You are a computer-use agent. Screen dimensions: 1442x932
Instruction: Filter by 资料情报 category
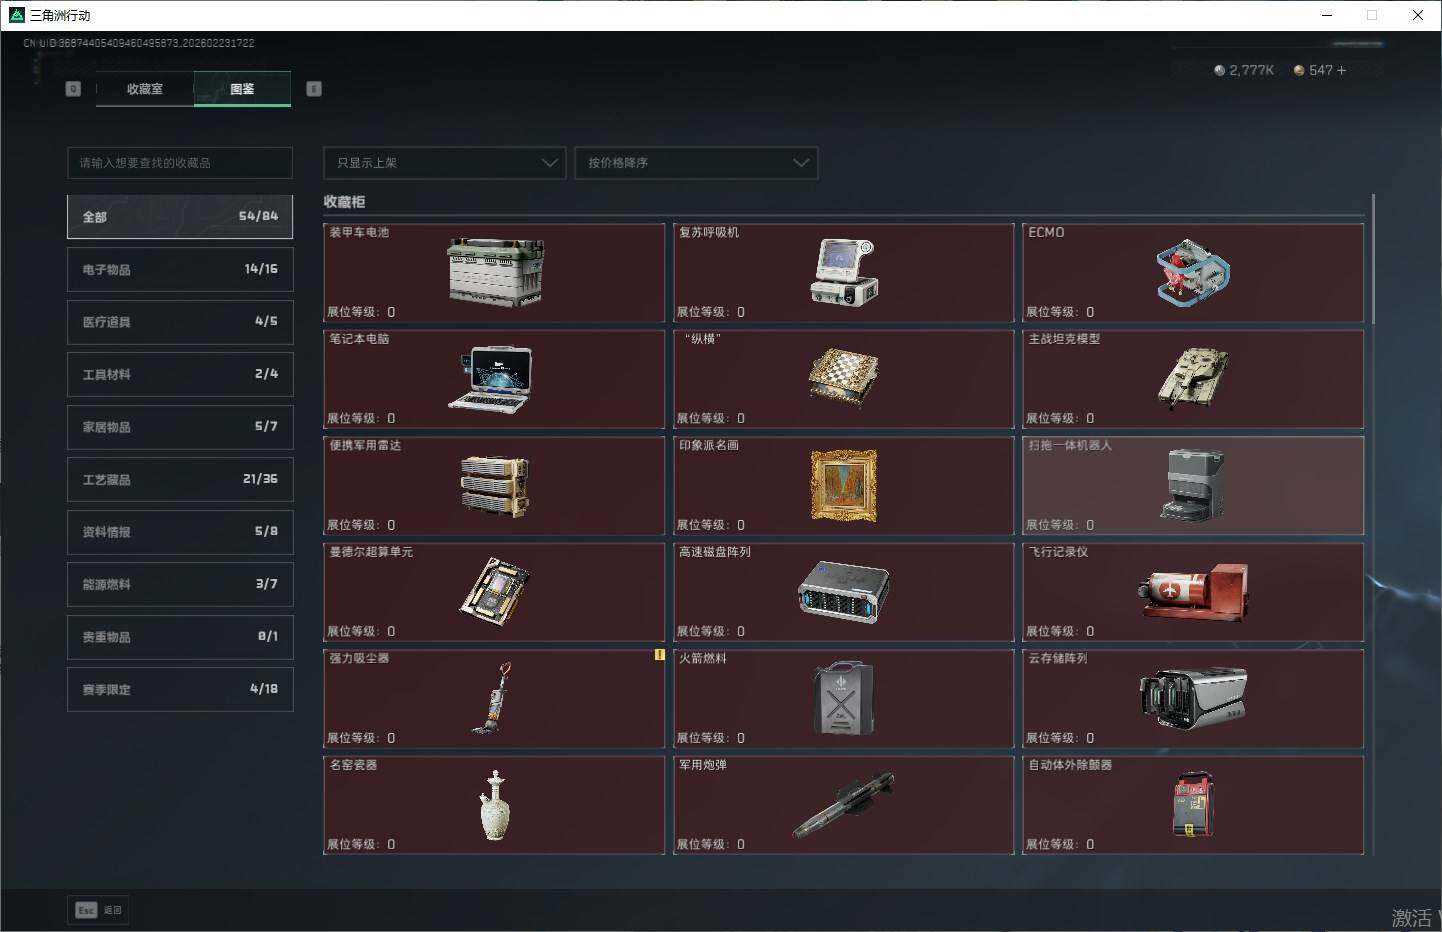pyautogui.click(x=180, y=532)
